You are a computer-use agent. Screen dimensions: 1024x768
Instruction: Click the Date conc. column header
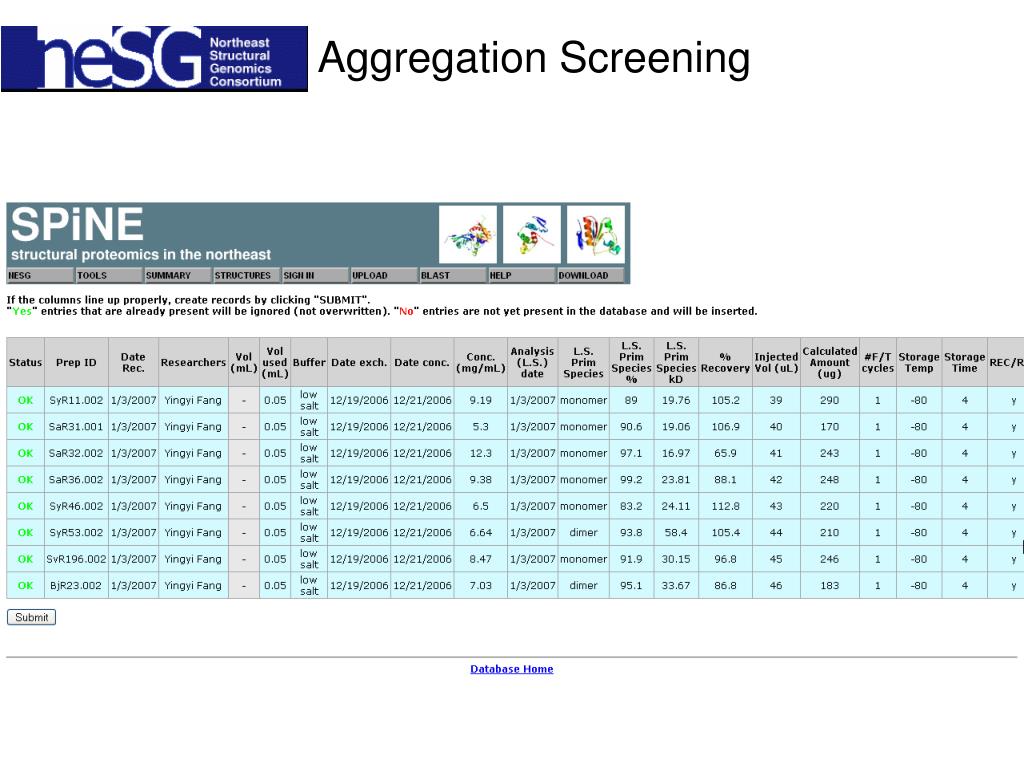pyautogui.click(x=422, y=362)
